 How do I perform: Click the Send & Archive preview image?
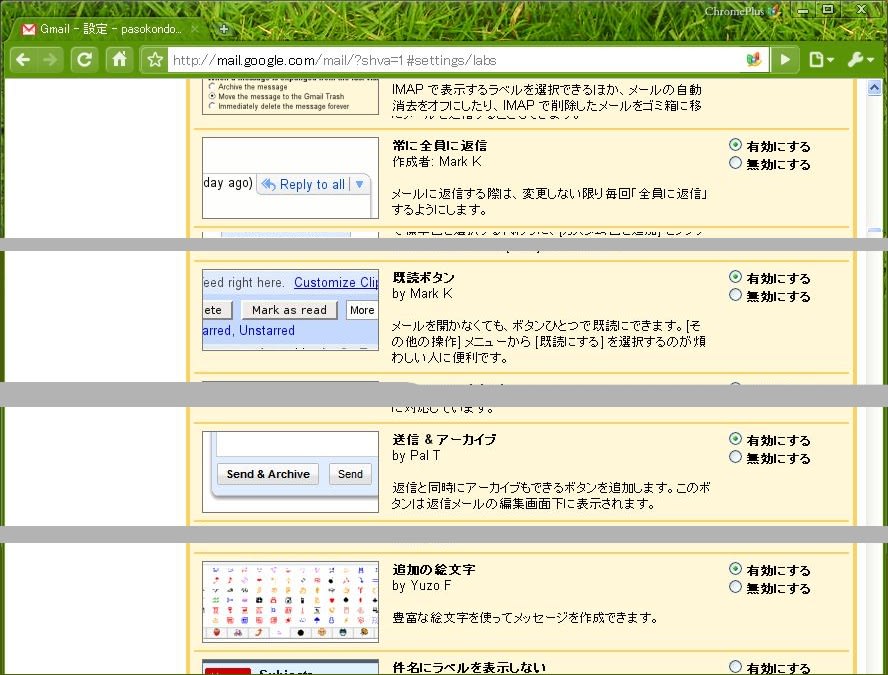290,472
